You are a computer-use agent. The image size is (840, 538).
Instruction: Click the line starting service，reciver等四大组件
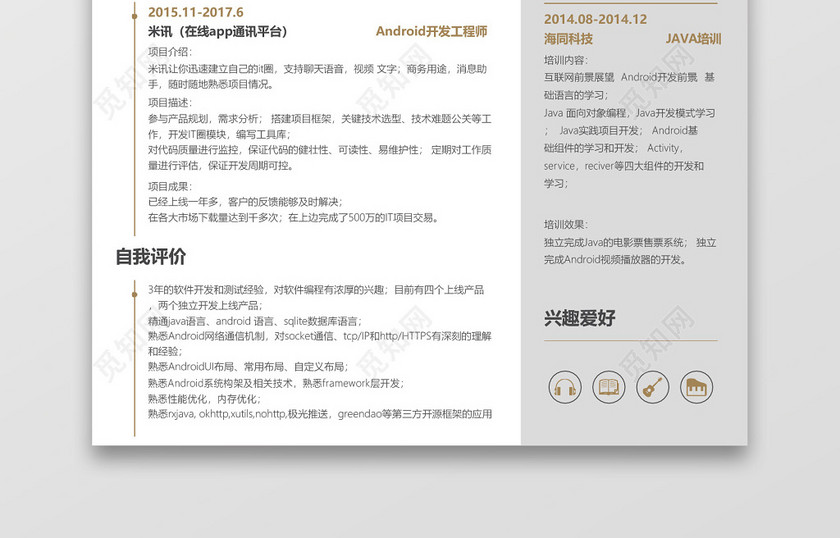(624, 166)
